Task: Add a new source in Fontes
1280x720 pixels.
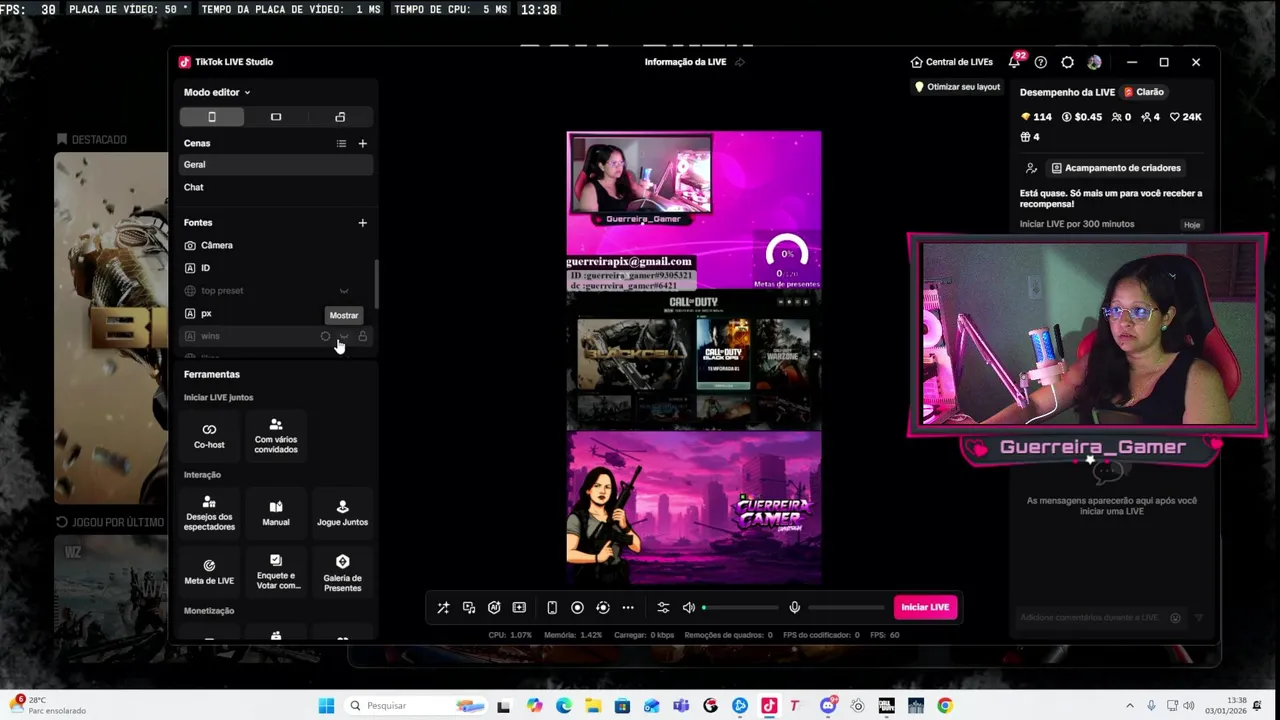Action: pyautogui.click(x=362, y=223)
